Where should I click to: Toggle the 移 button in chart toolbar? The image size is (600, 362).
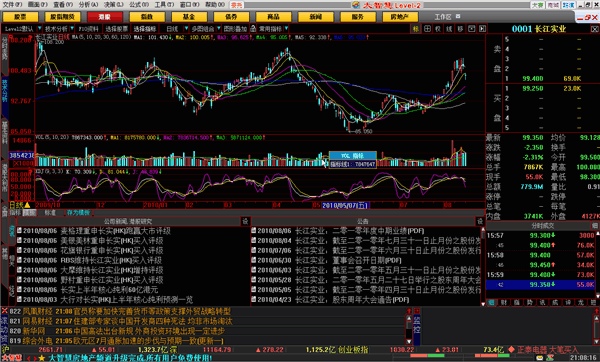460,29
